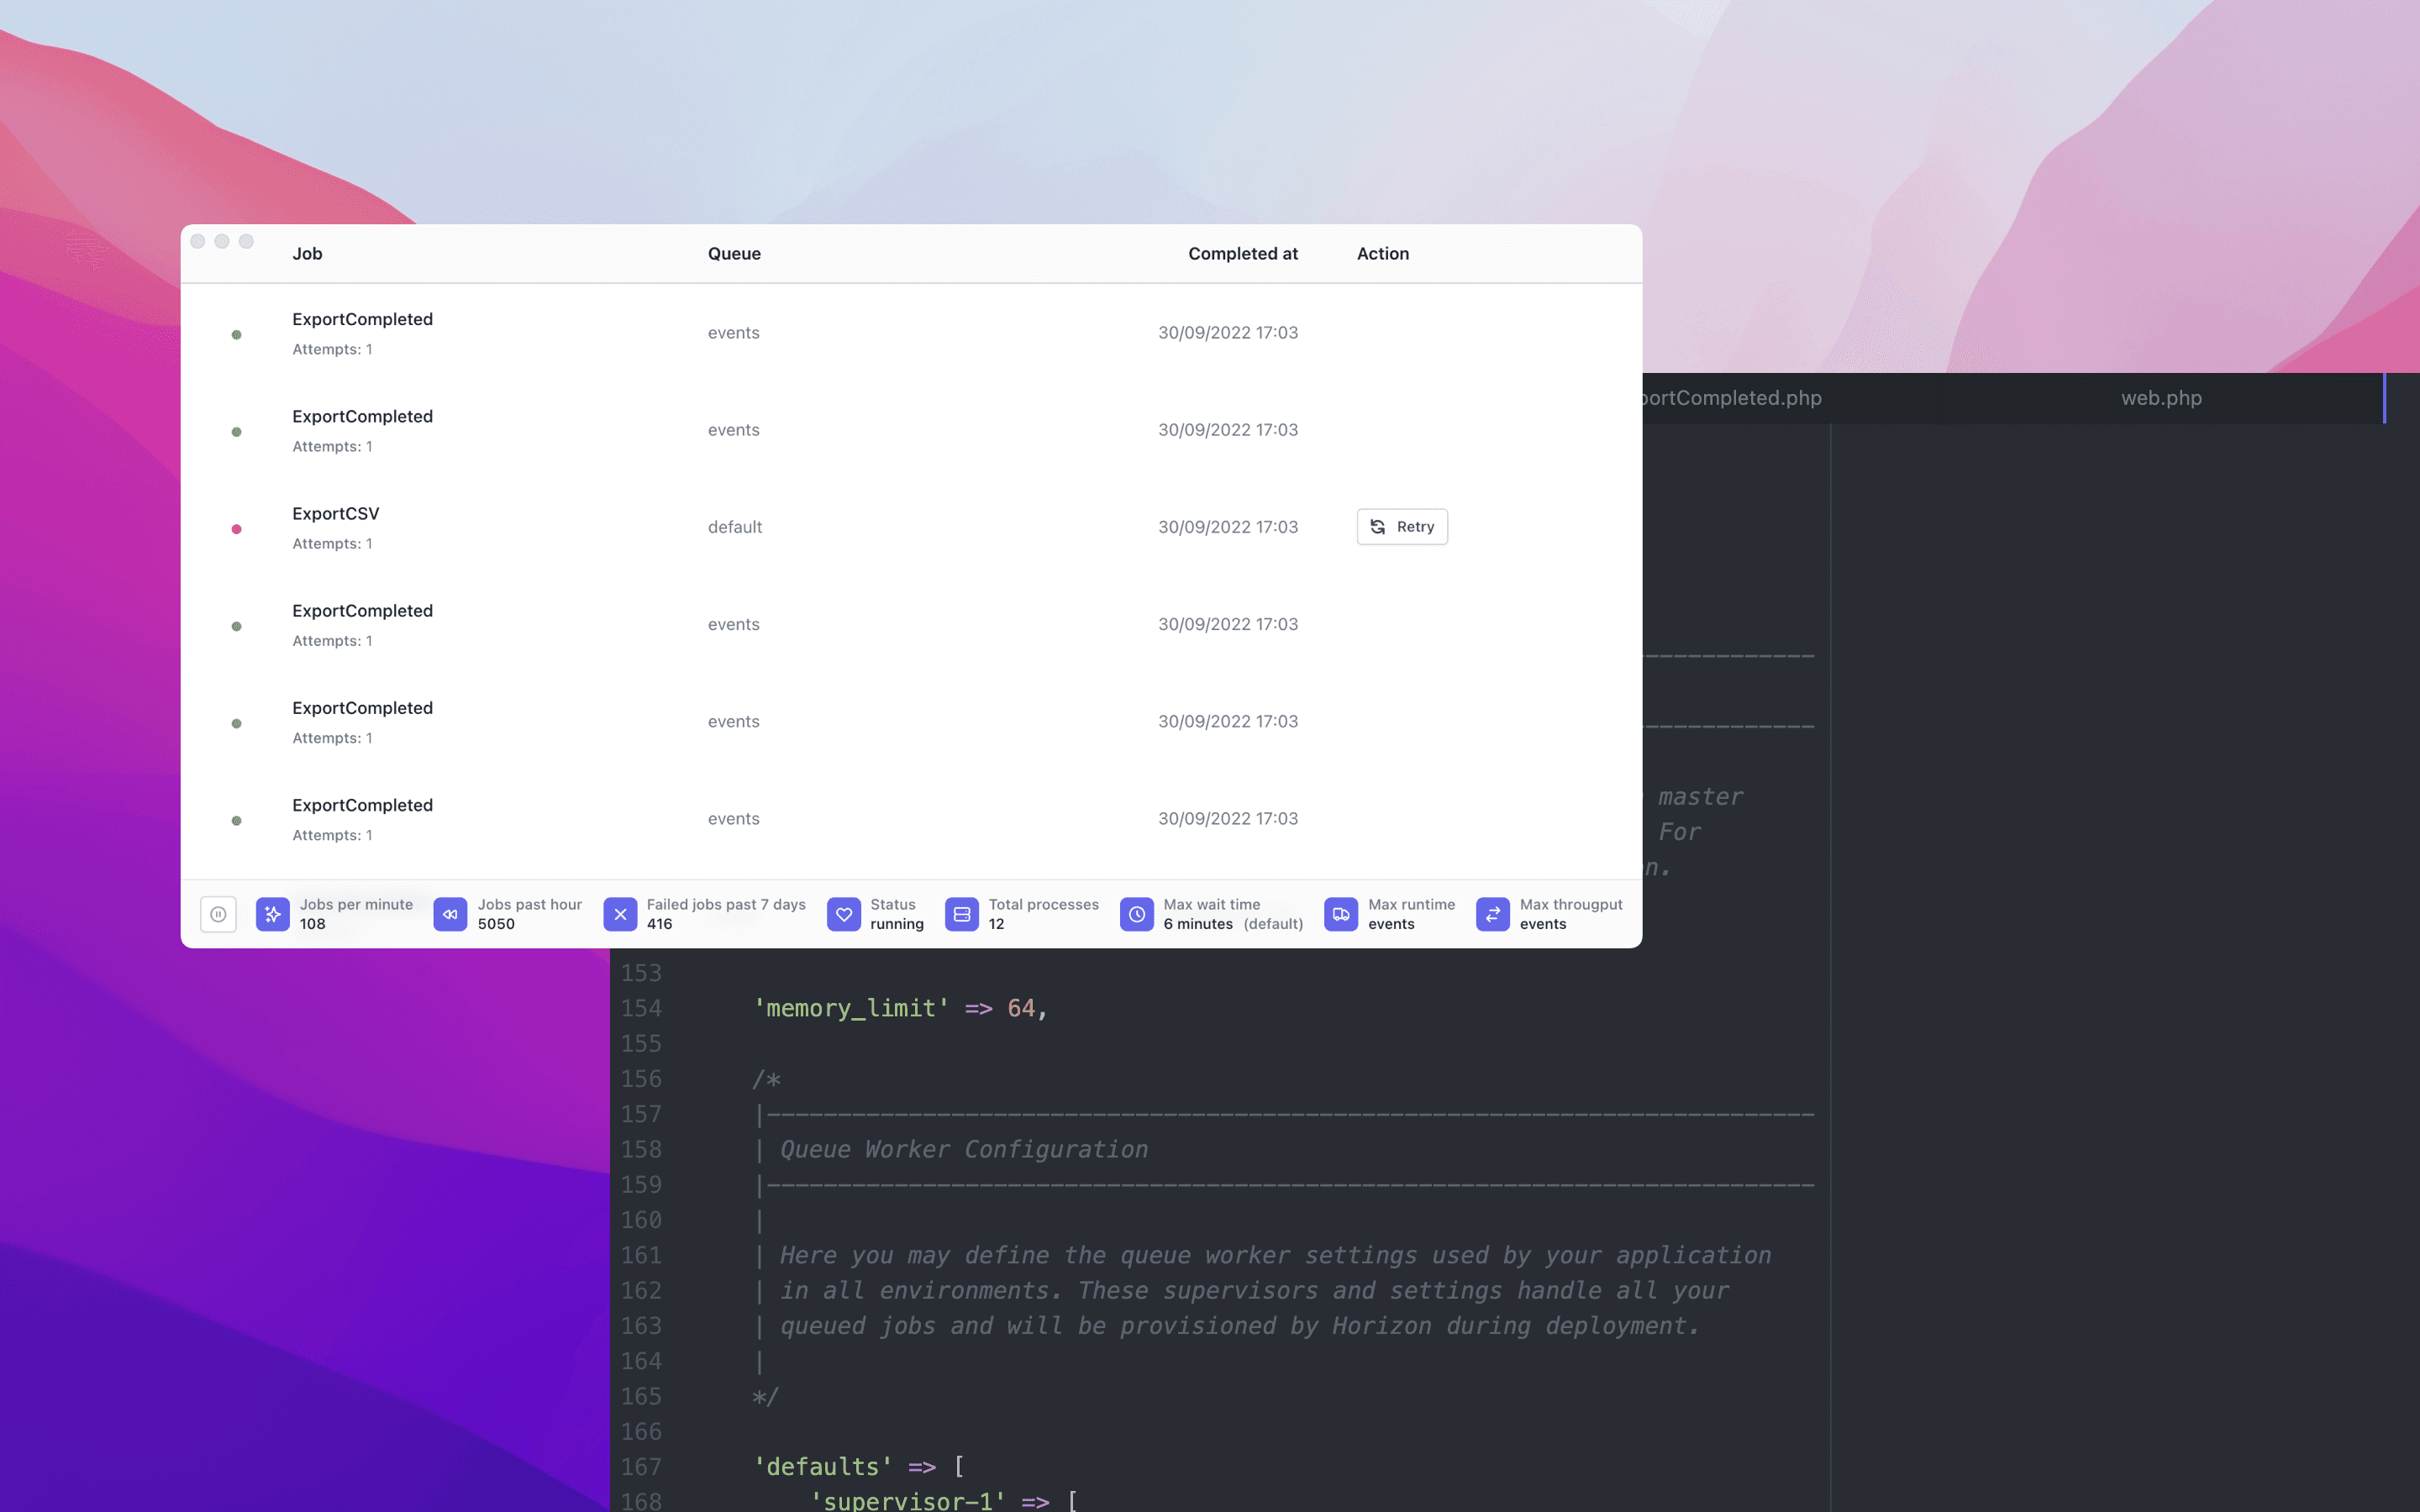This screenshot has height=1512, width=2420.
Task: Click the Status heart icon
Action: click(x=843, y=914)
